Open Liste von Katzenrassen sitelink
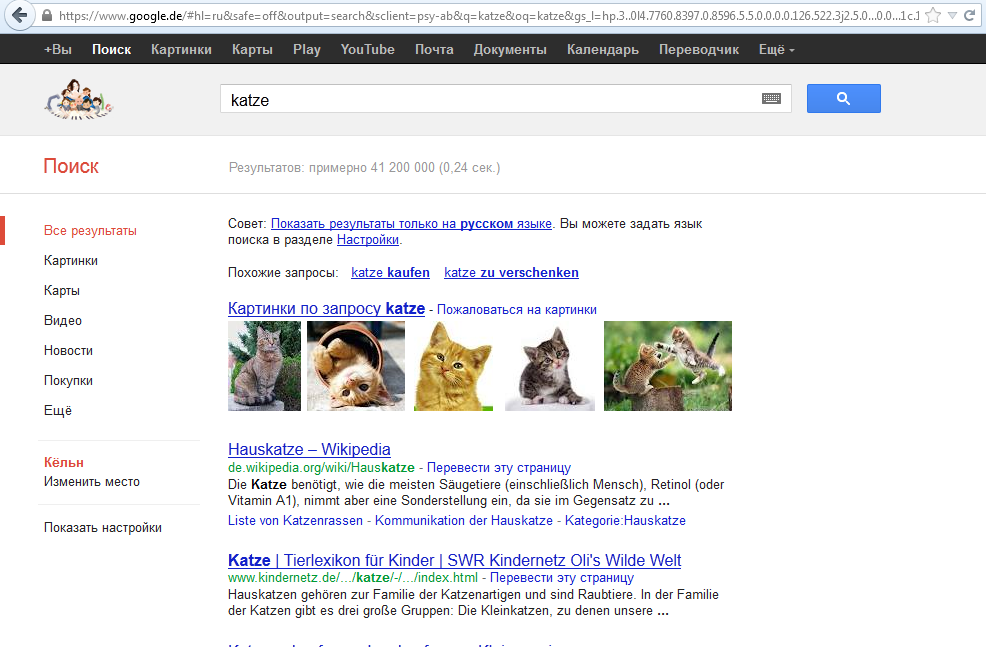 point(296,520)
